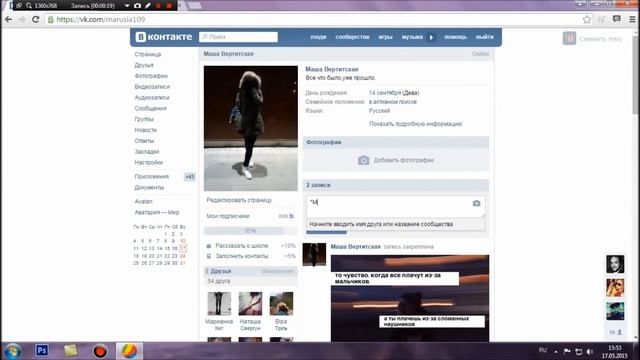Click the ВКонтакте logo

[x=164, y=37]
